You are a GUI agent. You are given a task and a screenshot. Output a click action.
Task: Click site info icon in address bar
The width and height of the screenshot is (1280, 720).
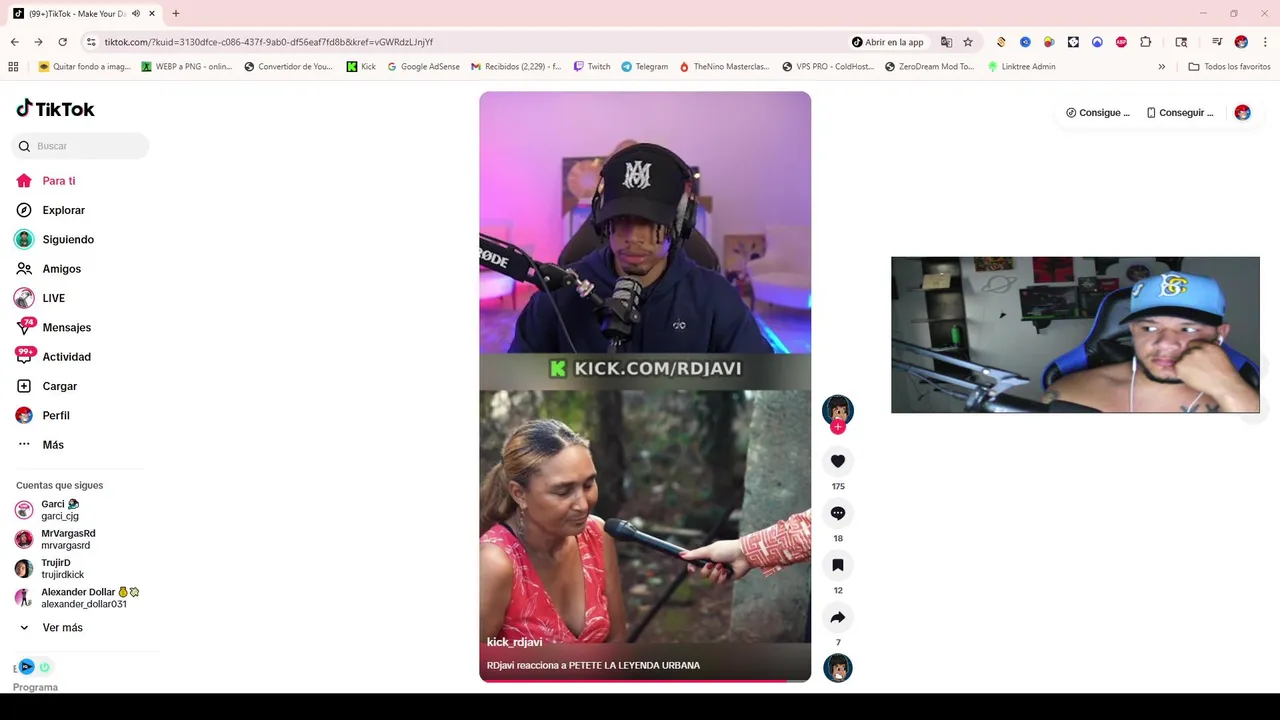point(91,42)
